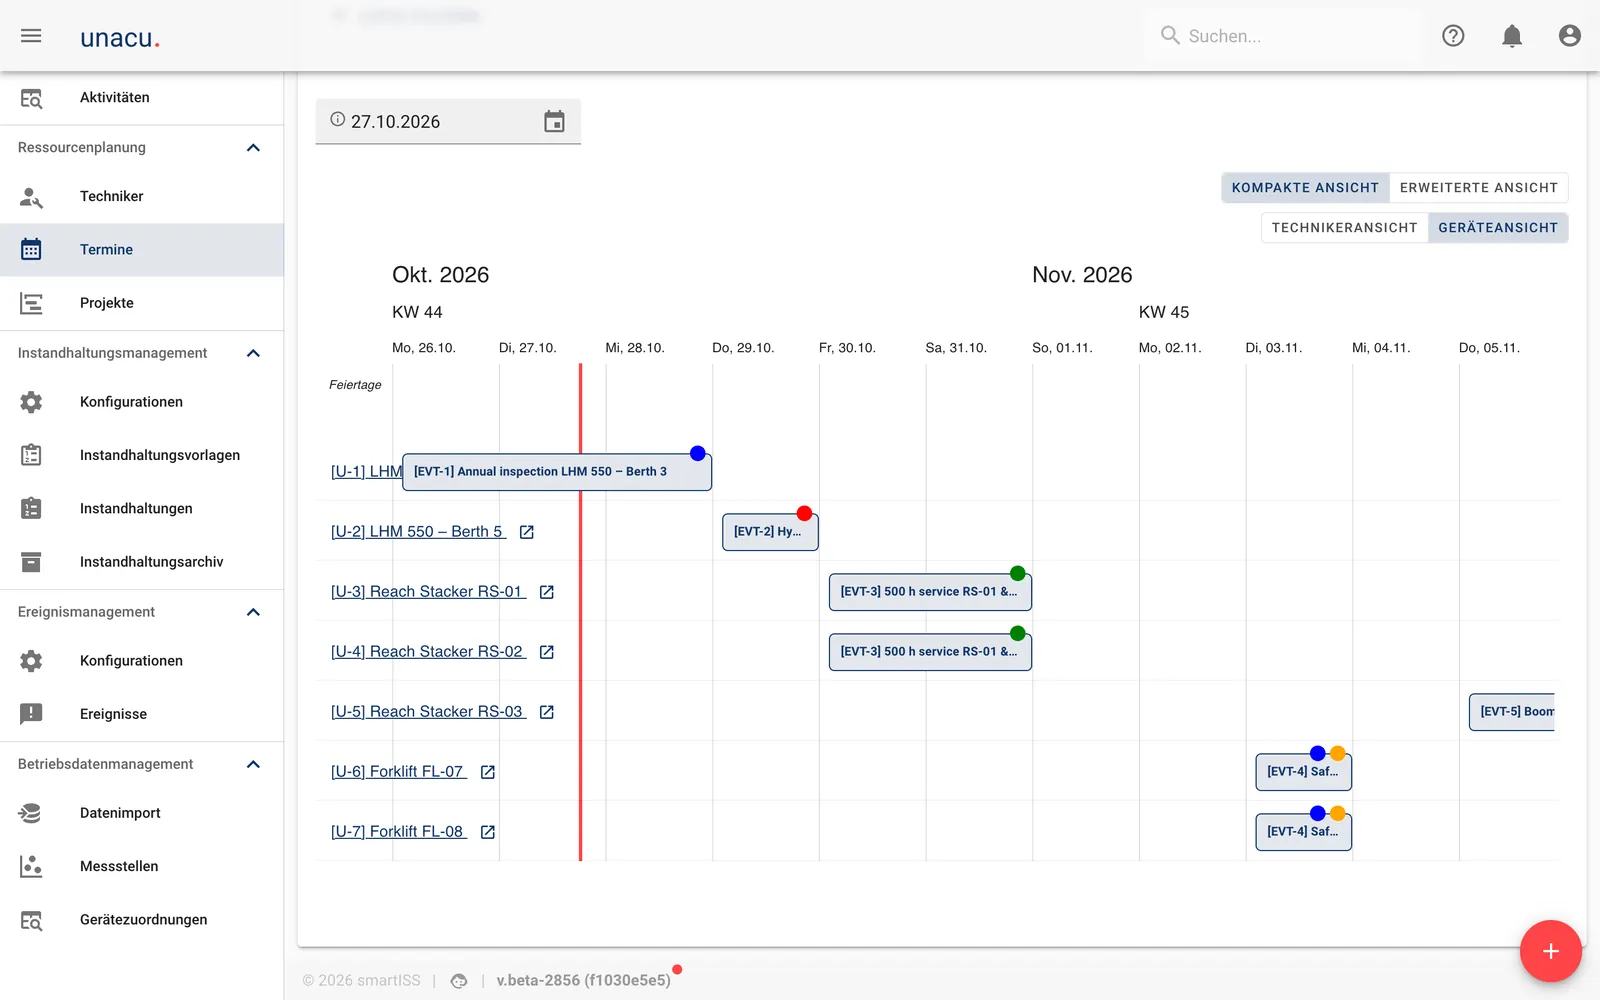The height and width of the screenshot is (1000, 1600).
Task: Open the EVT-5 Boom event bar
Action: pyautogui.click(x=1512, y=712)
